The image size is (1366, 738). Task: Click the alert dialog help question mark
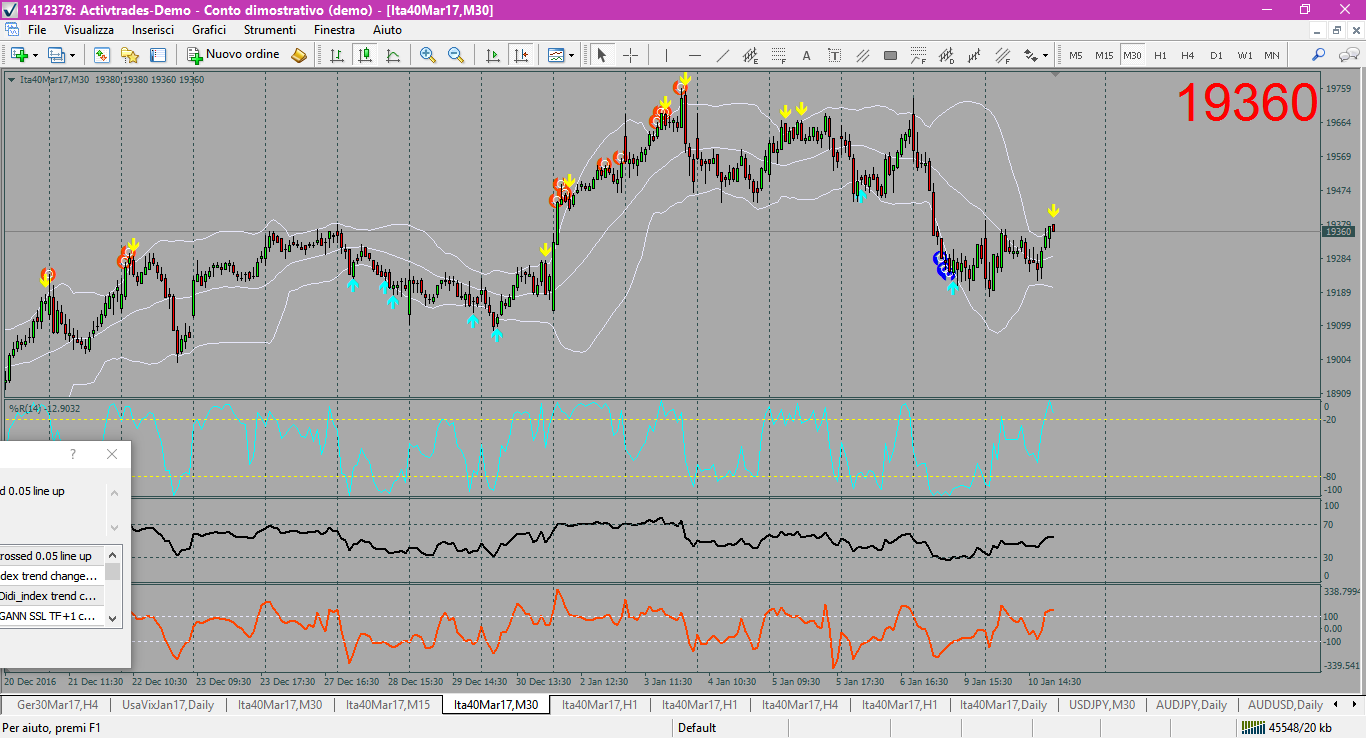pyautogui.click(x=72, y=454)
